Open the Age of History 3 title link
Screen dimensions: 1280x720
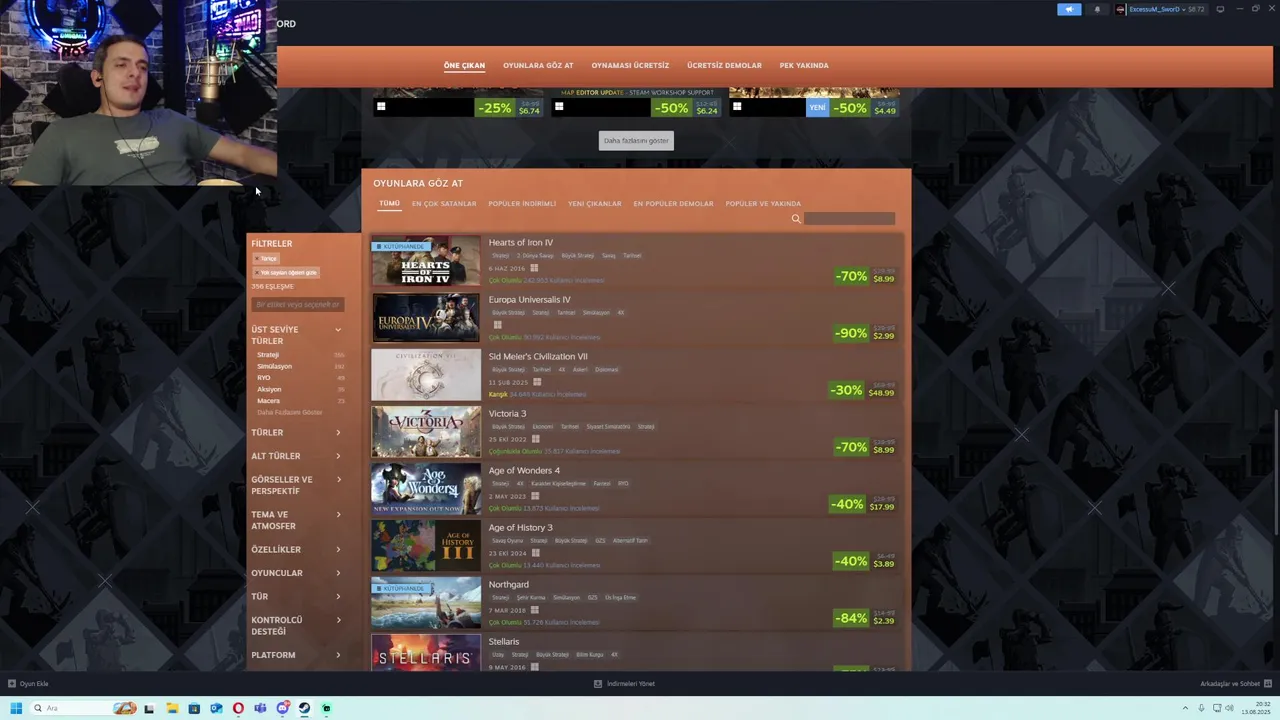click(520, 527)
